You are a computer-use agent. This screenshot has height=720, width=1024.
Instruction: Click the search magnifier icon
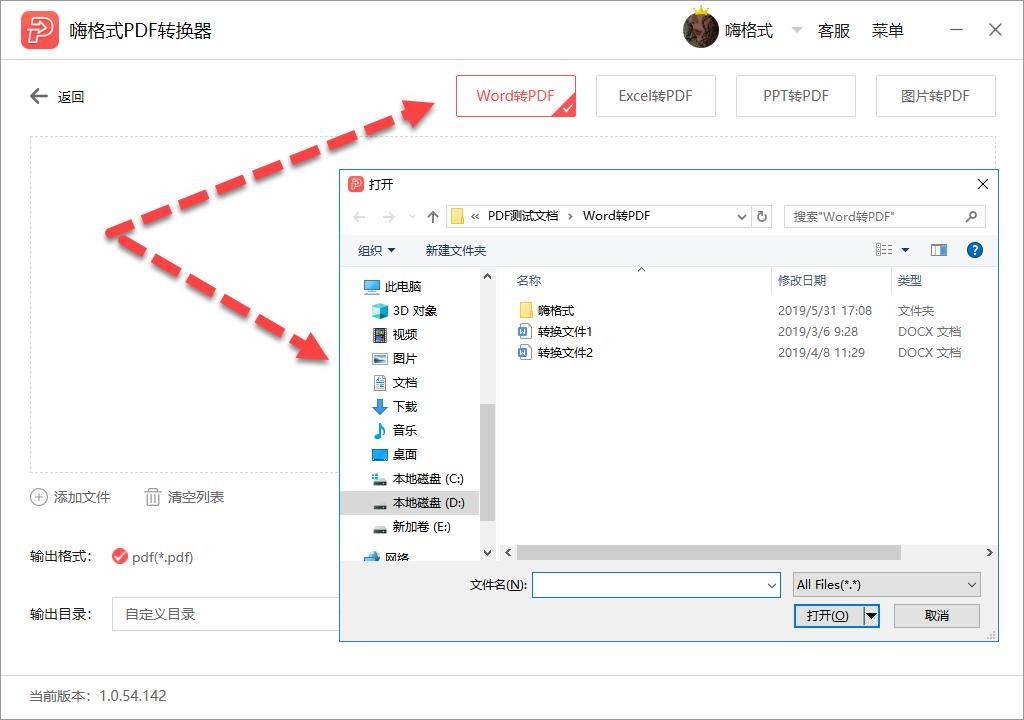(971, 216)
